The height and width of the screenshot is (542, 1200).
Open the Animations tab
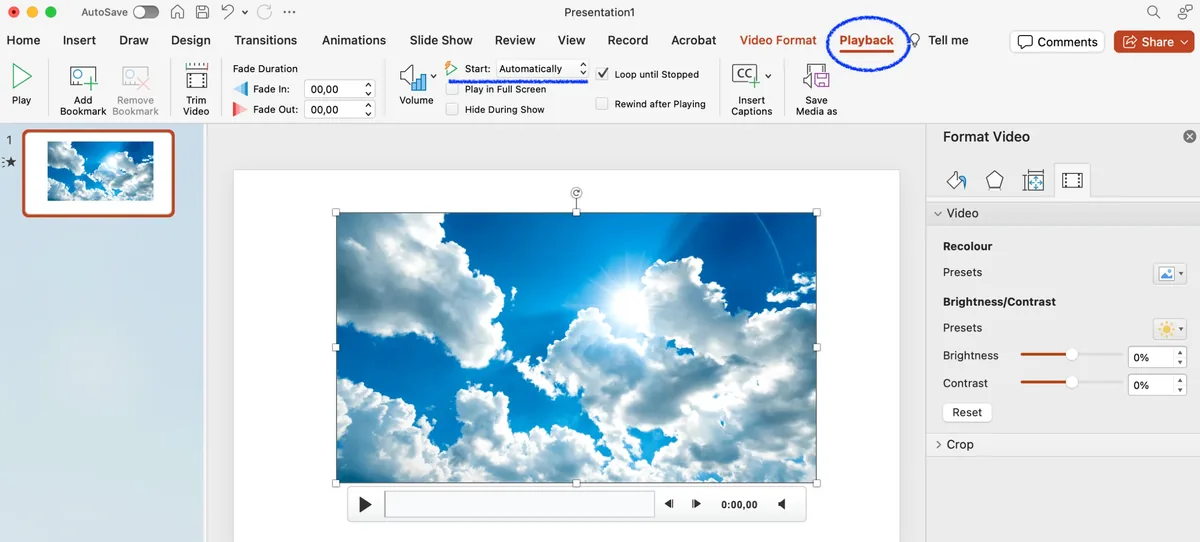click(354, 40)
